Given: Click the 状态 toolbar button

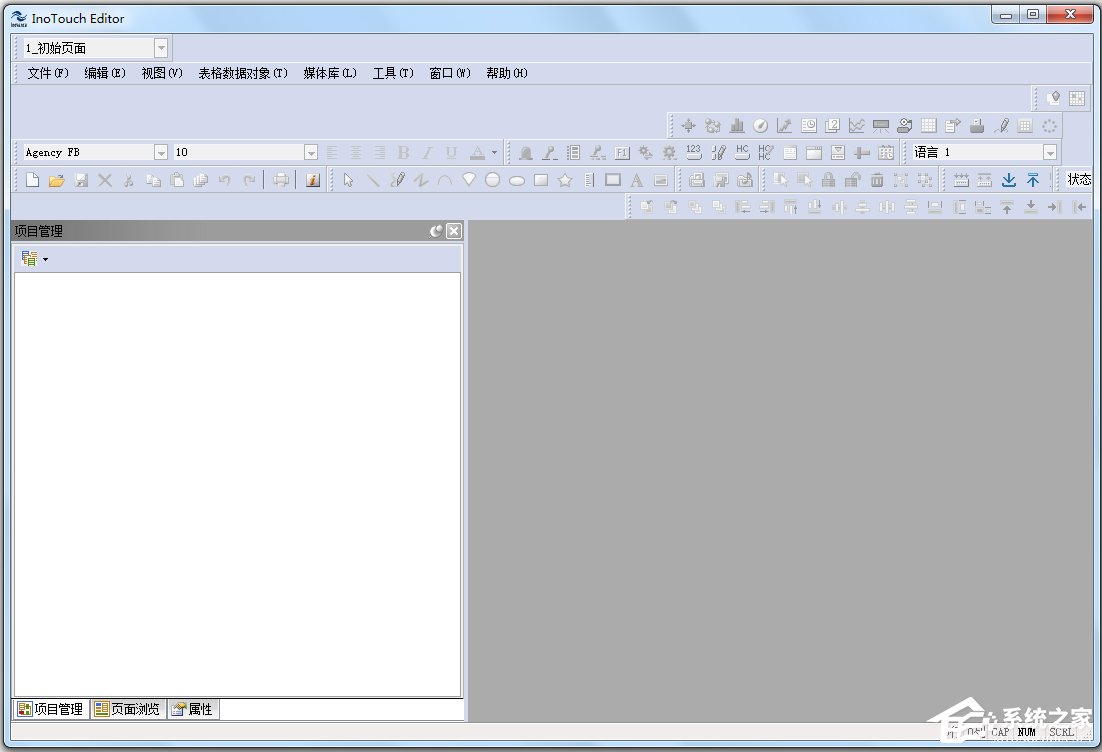Looking at the screenshot, I should pos(1079,180).
